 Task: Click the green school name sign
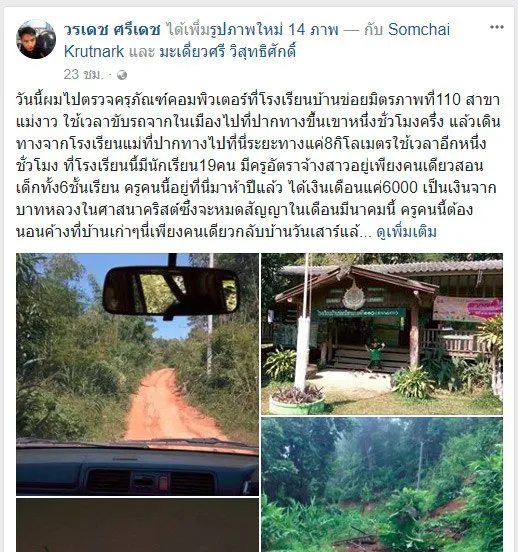(358, 313)
